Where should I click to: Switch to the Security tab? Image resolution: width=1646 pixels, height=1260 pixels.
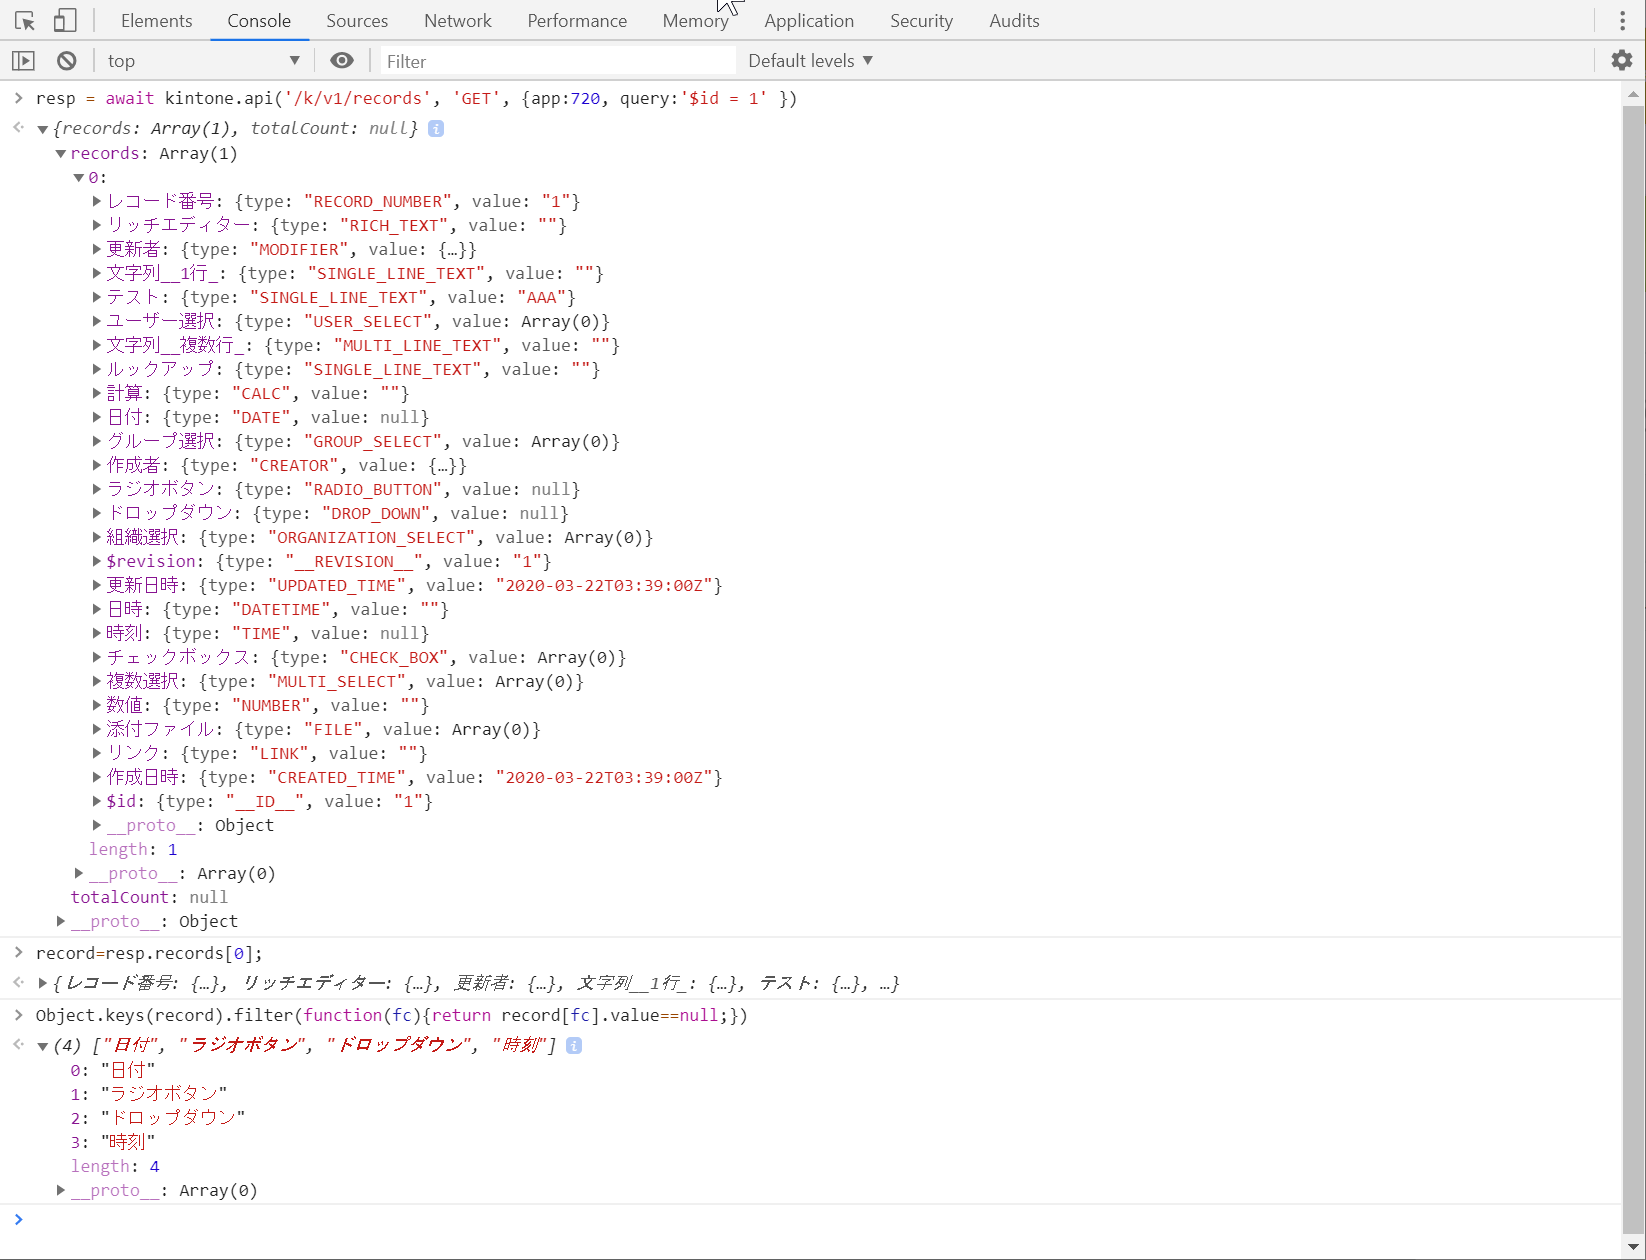click(x=921, y=20)
